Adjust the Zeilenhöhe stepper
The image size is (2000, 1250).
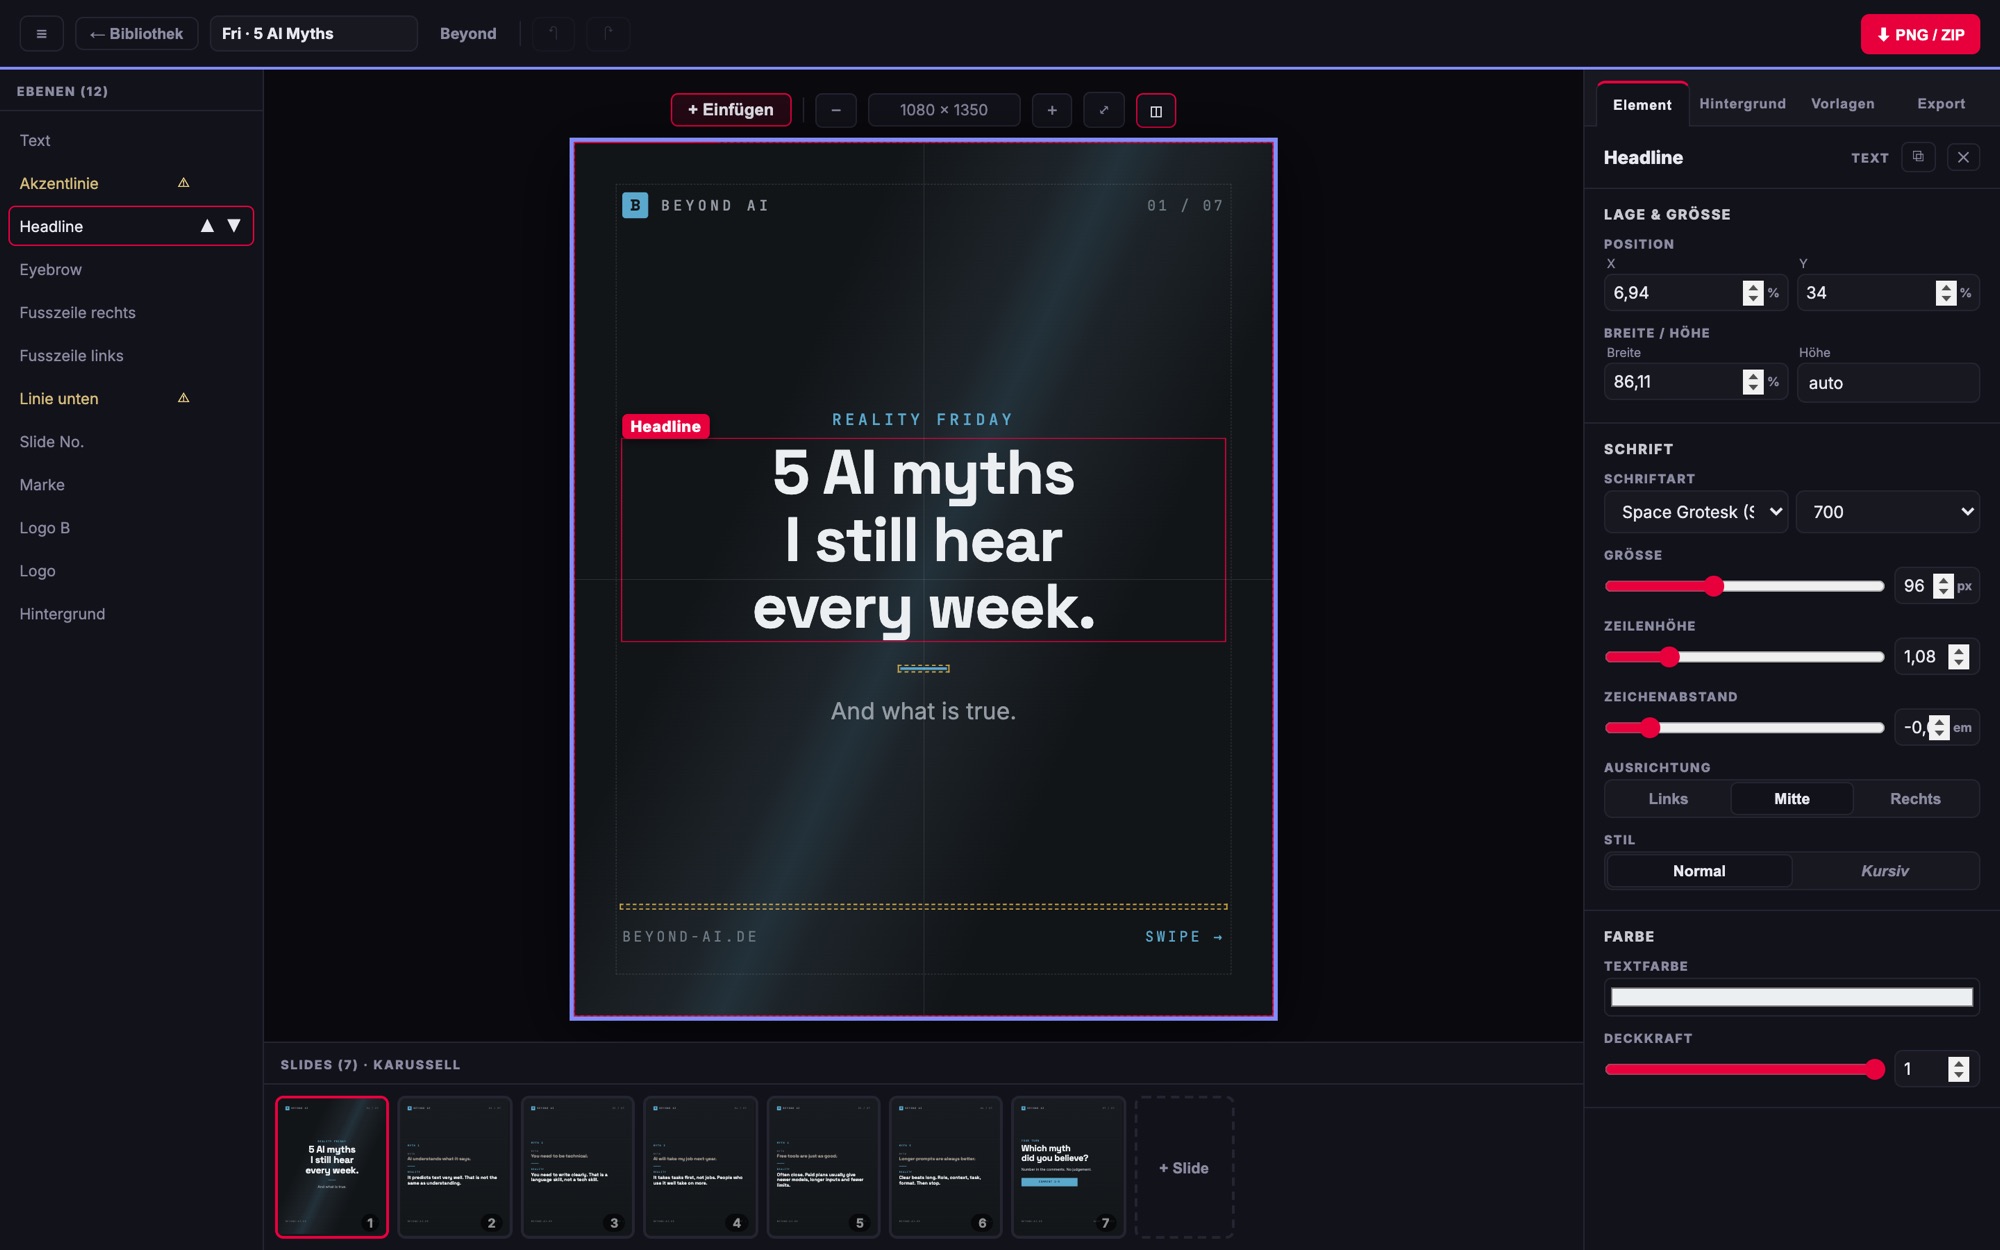click(1959, 657)
